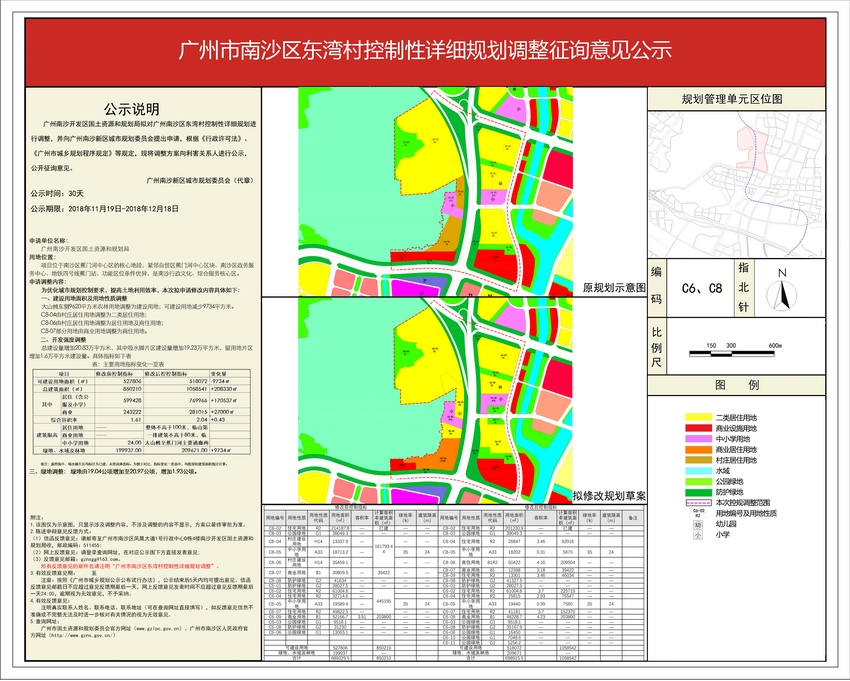The height and width of the screenshot is (681, 850).
Task: Click the 中小学用地 legend label
Action: pos(733,439)
